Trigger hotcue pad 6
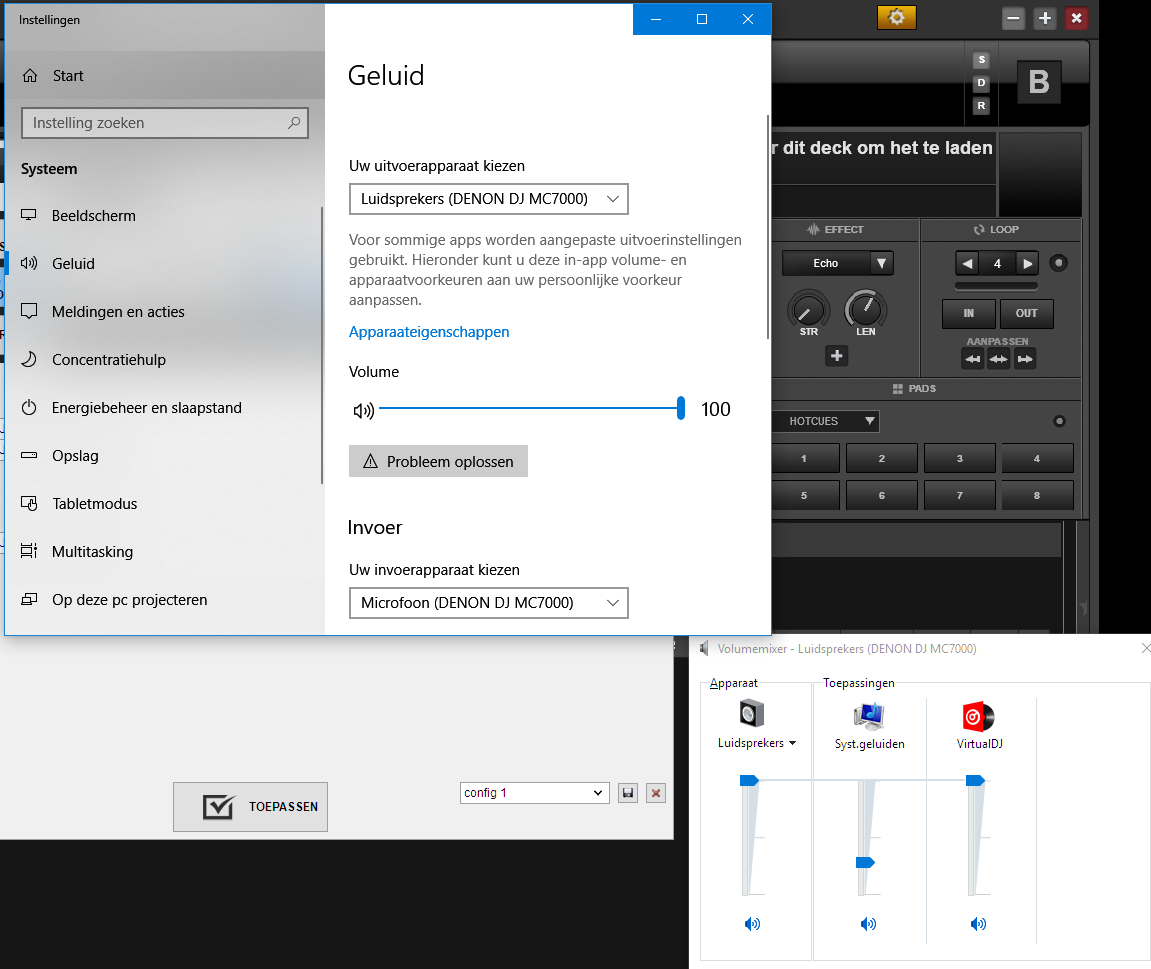Image resolution: width=1151 pixels, height=969 pixels. click(x=882, y=496)
